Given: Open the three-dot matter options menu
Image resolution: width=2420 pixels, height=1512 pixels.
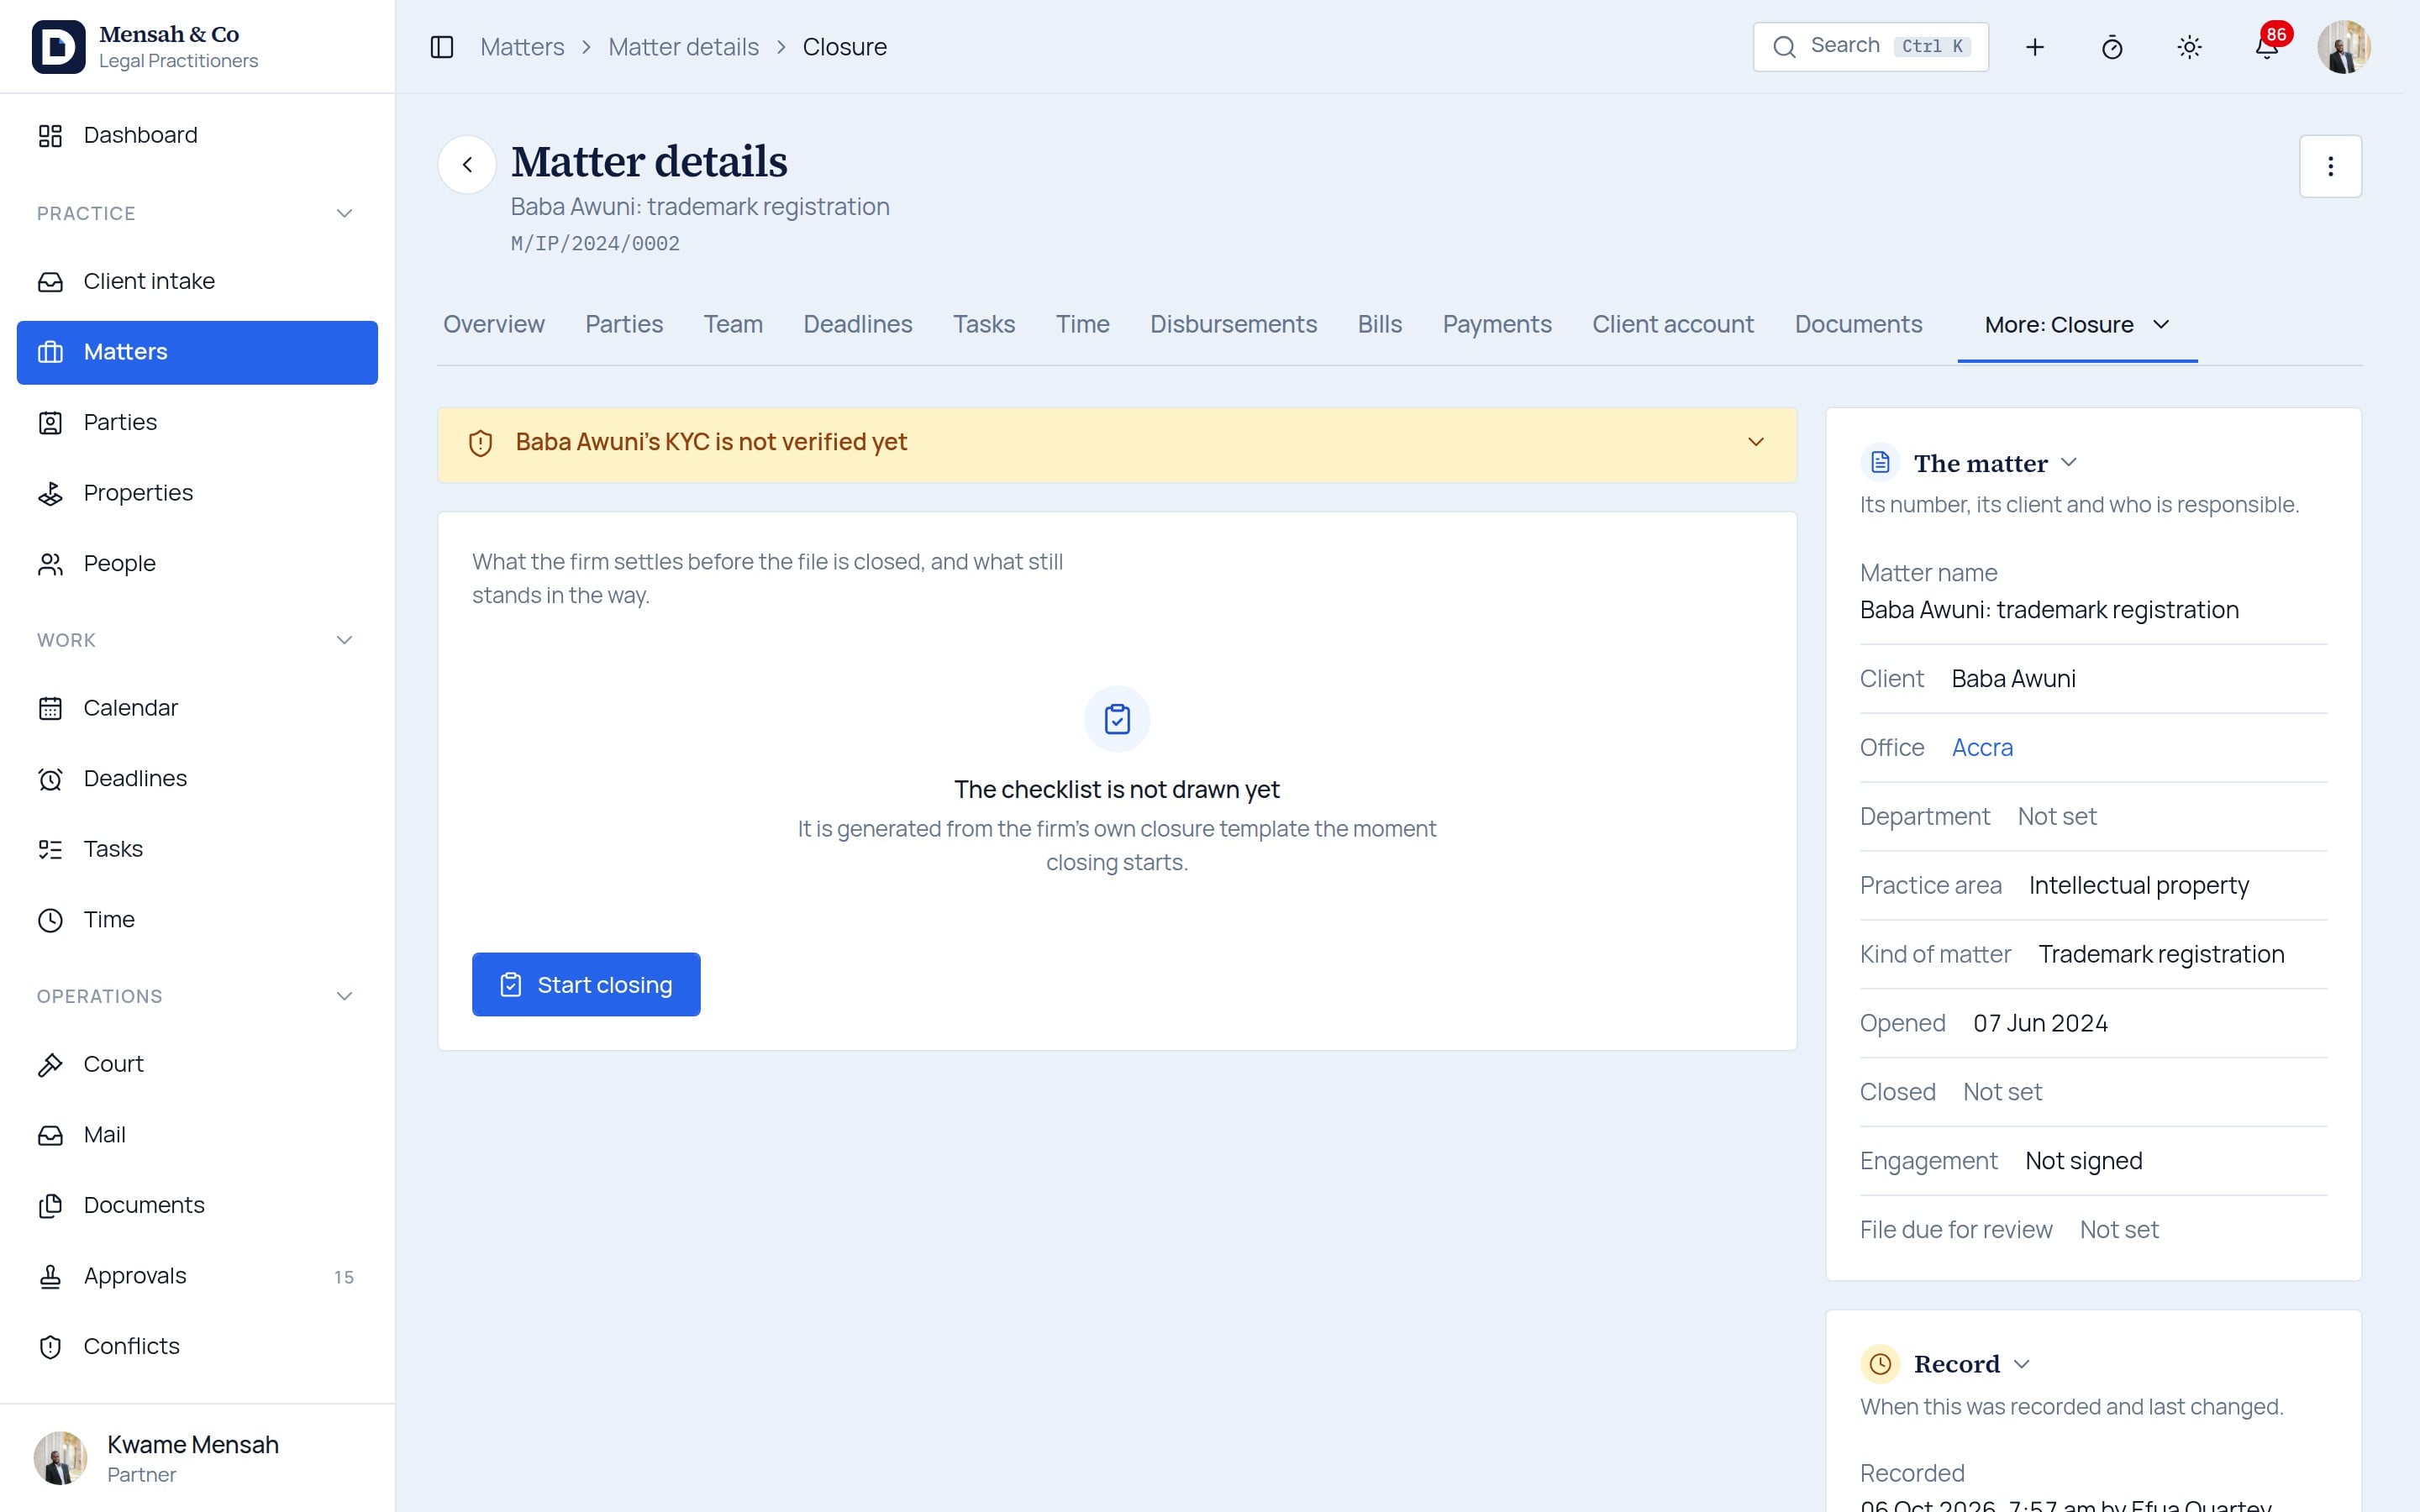Looking at the screenshot, I should click(x=2330, y=166).
